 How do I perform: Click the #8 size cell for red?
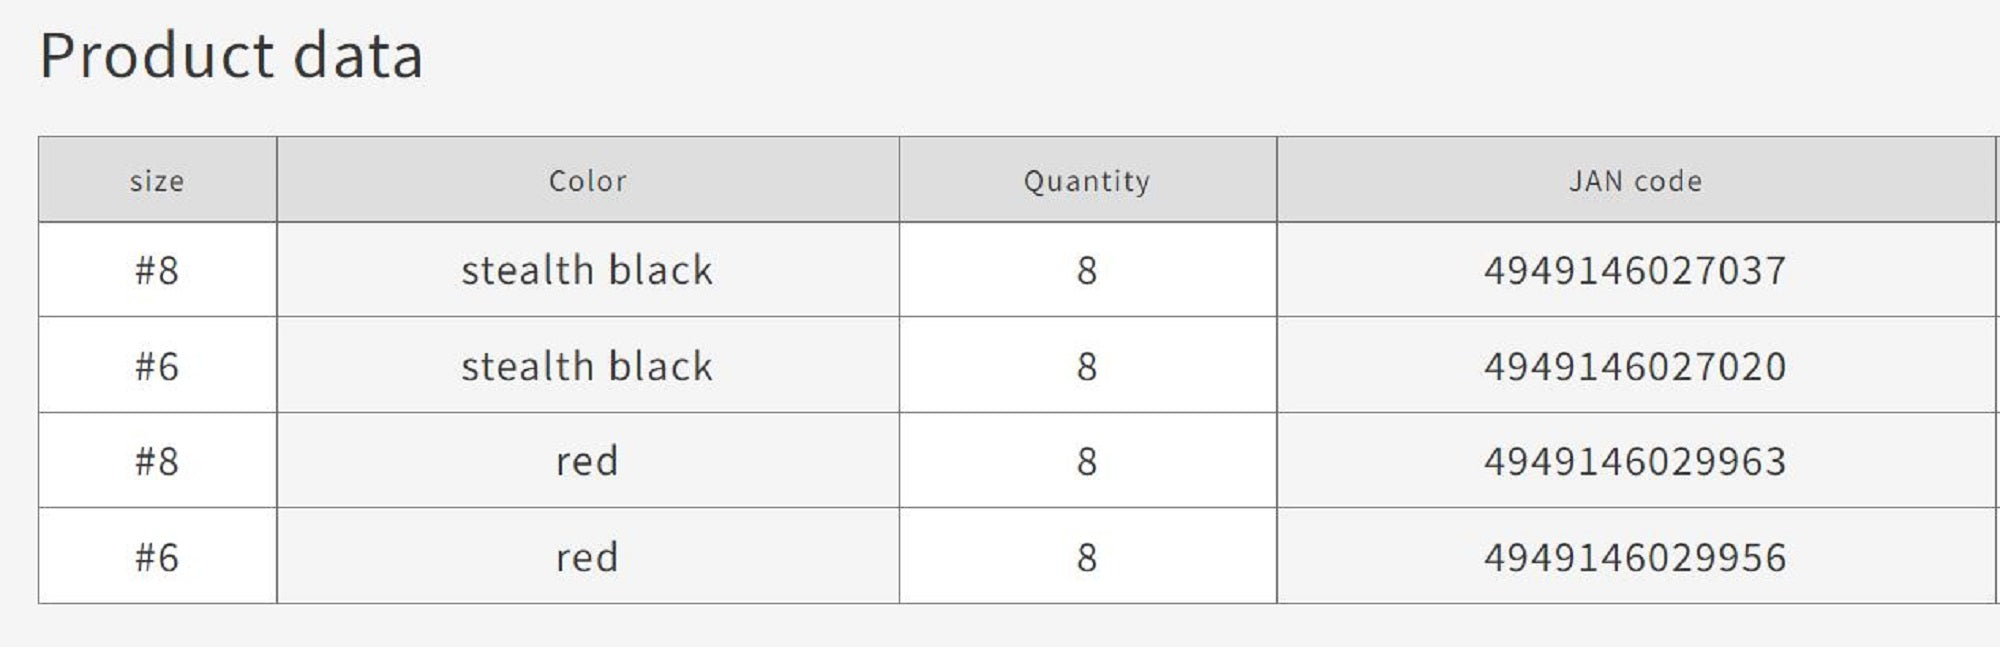pos(157,461)
